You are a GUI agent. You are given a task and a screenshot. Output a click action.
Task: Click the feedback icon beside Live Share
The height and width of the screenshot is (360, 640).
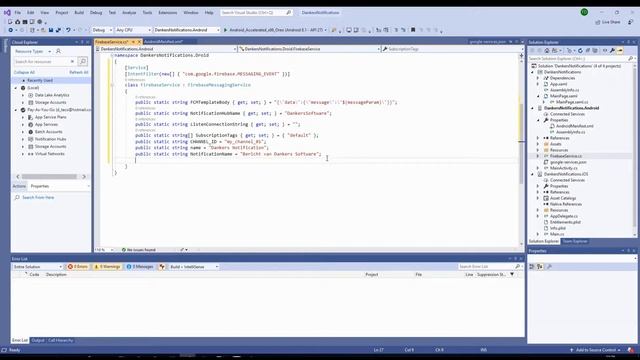pyautogui.click(x=631, y=22)
